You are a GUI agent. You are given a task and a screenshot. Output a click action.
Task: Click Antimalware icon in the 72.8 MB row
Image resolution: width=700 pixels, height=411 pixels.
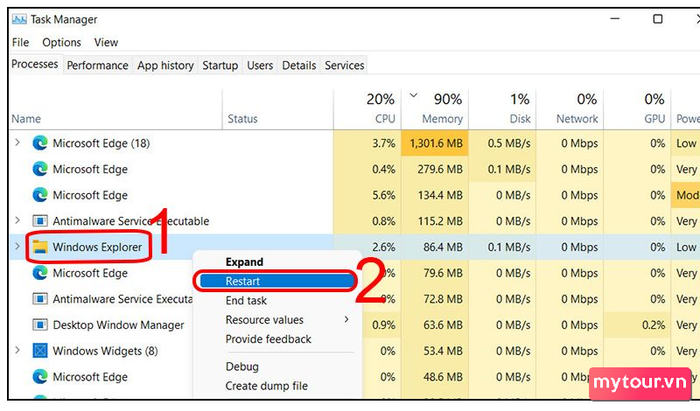tap(40, 299)
